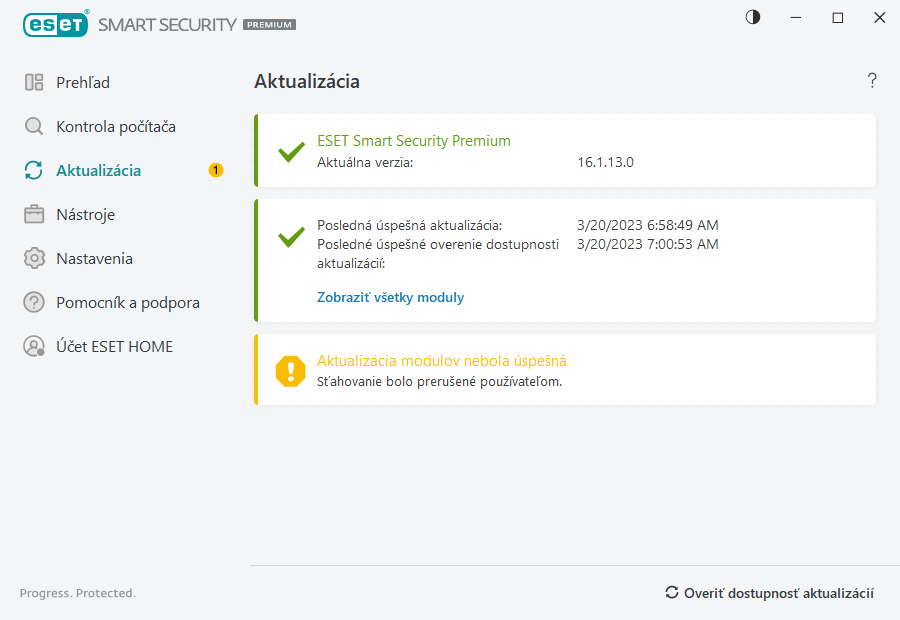Image resolution: width=900 pixels, height=620 pixels.
Task: Toggle the dark/light contrast mode
Action: point(753,17)
